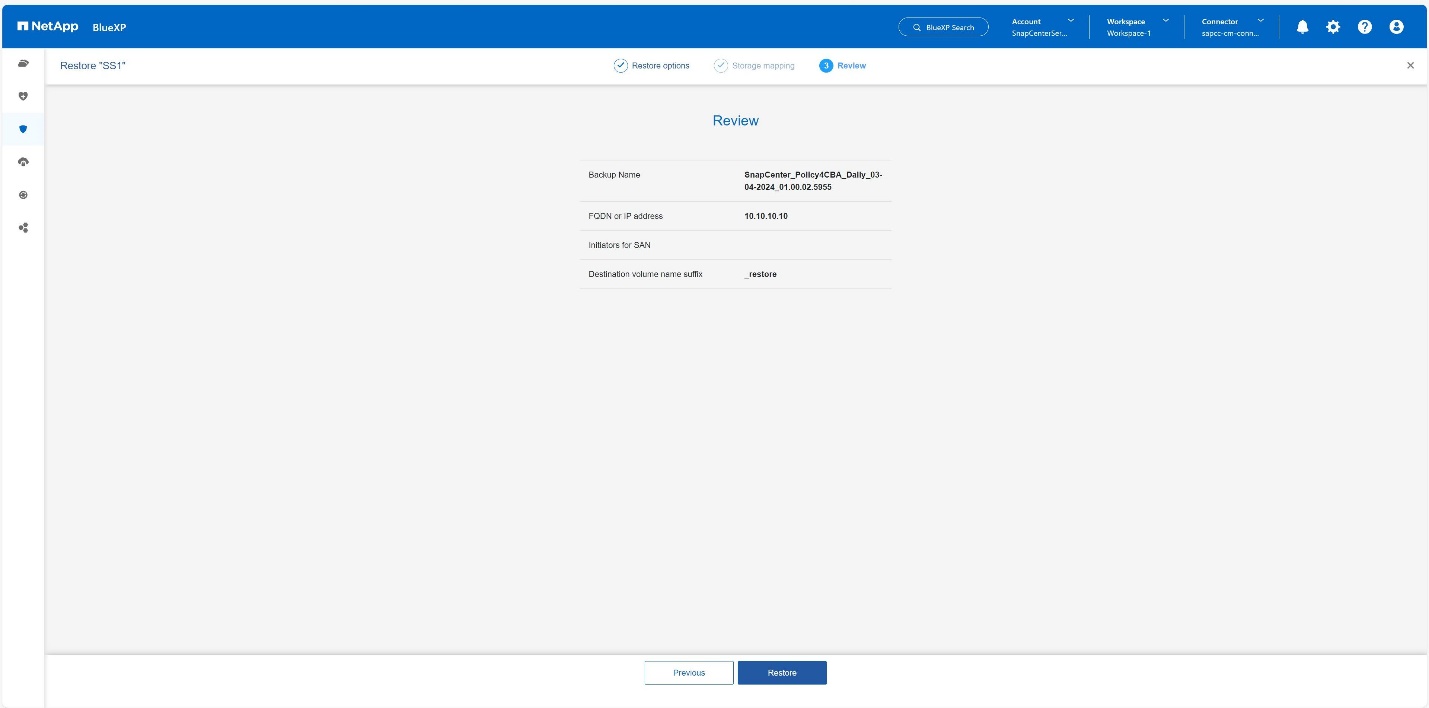
Task: Click the step 3 Review circle
Action: pyautogui.click(x=826, y=65)
